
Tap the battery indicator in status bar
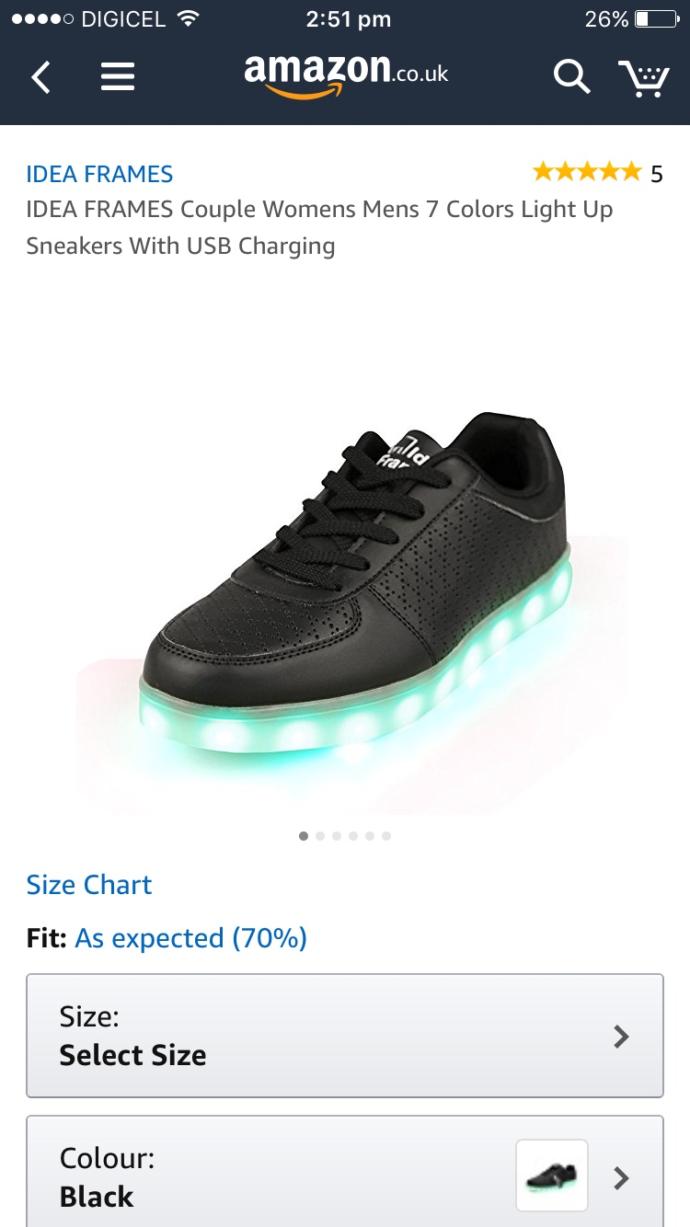(654, 19)
